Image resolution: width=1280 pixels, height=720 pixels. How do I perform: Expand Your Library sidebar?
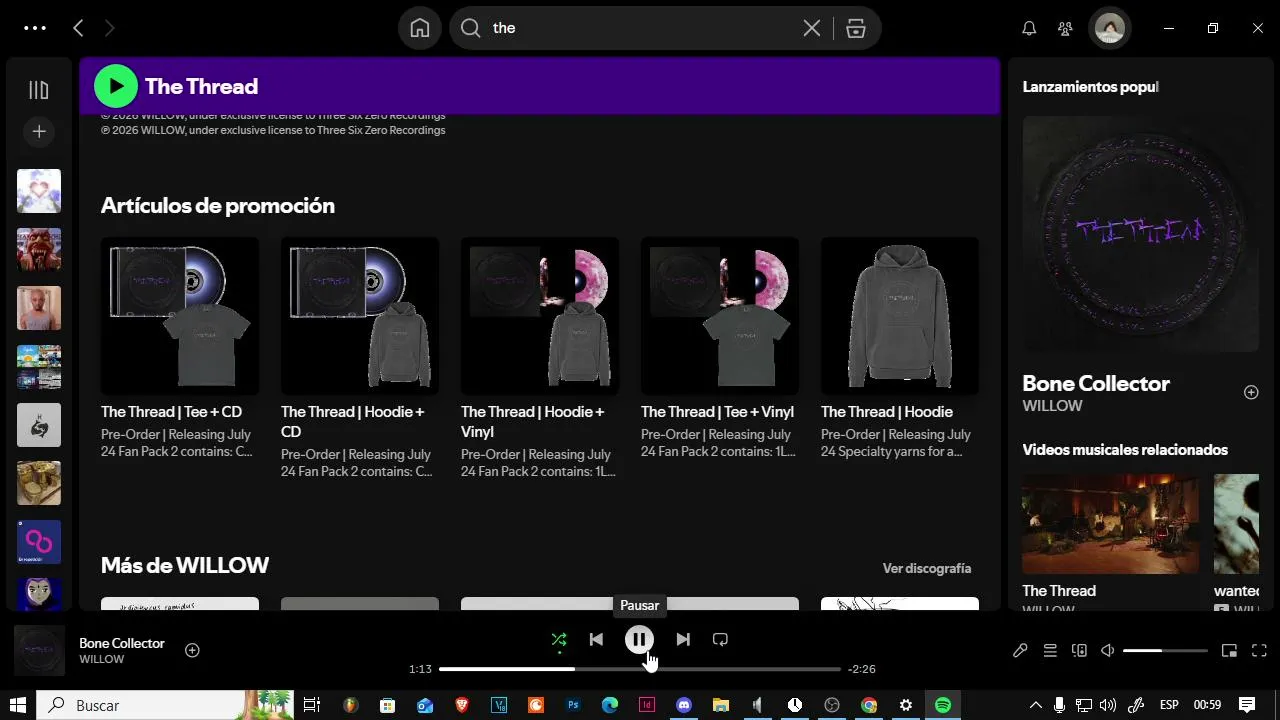[39, 90]
